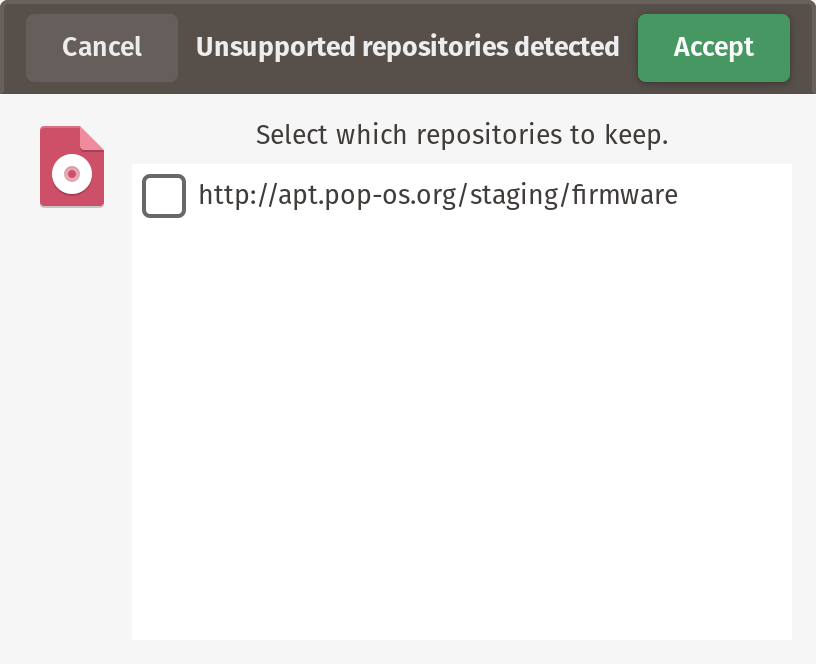
Task: Select the folded-corner page icon with the disc
Action: click(x=71, y=166)
